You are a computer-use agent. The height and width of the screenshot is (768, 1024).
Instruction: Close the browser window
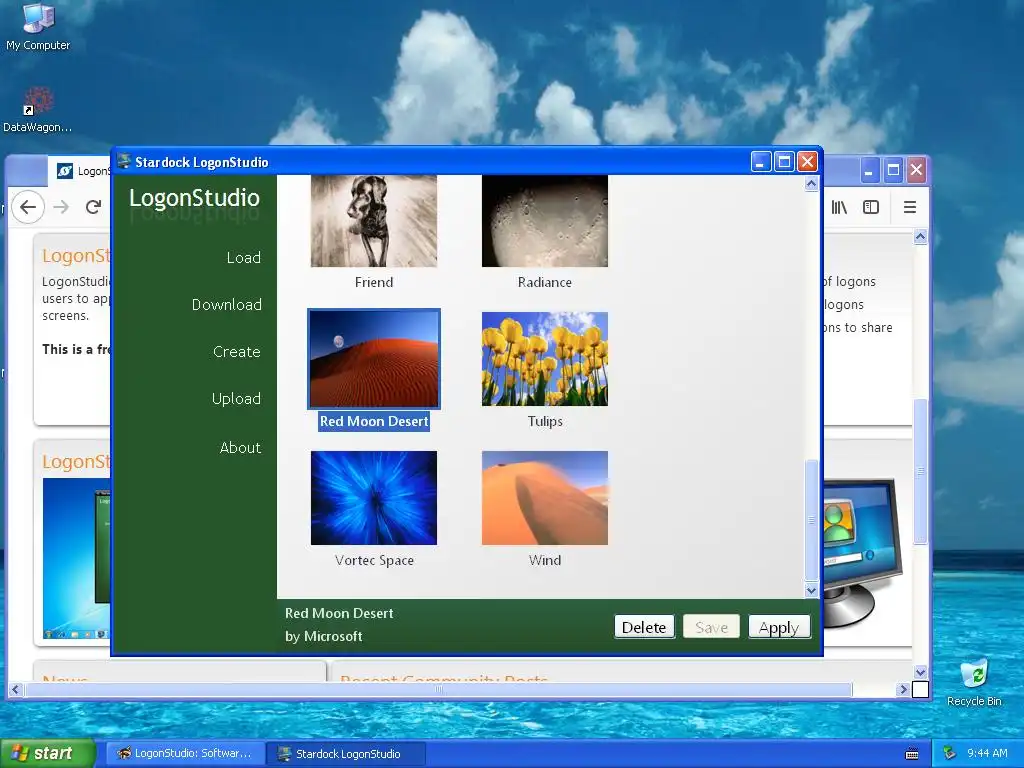916,170
